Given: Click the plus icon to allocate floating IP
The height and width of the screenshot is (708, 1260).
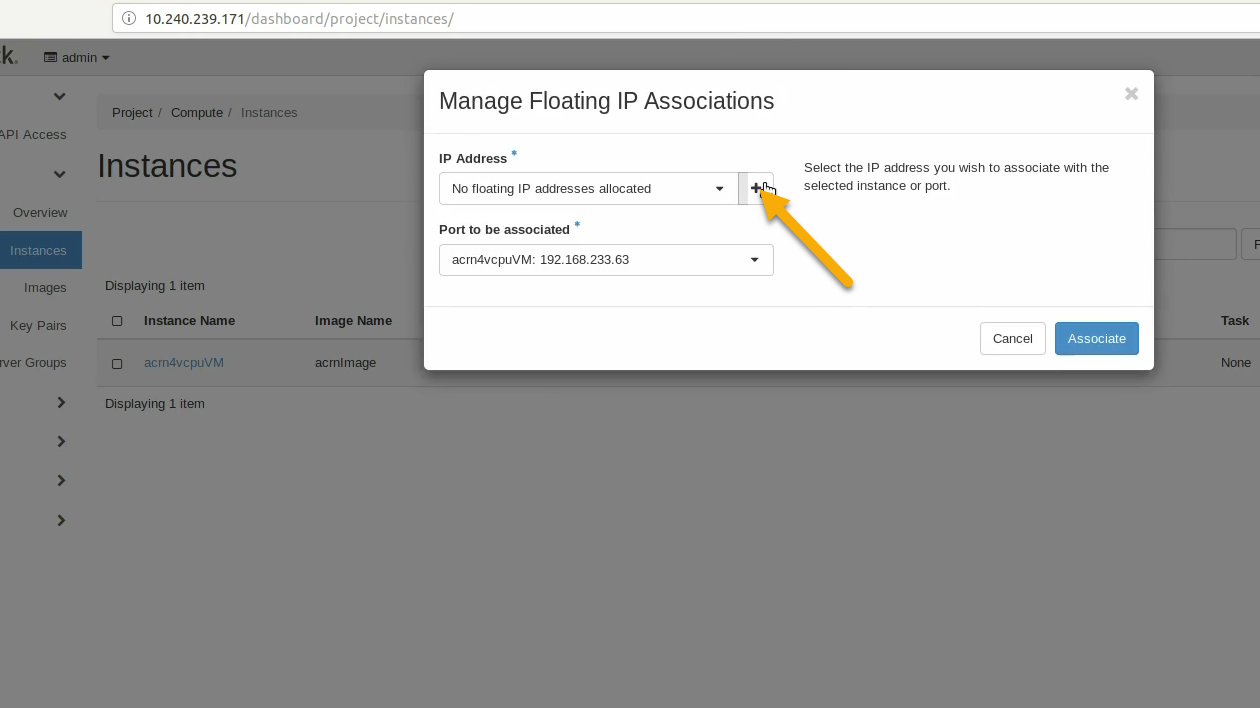Looking at the screenshot, I should pos(756,188).
